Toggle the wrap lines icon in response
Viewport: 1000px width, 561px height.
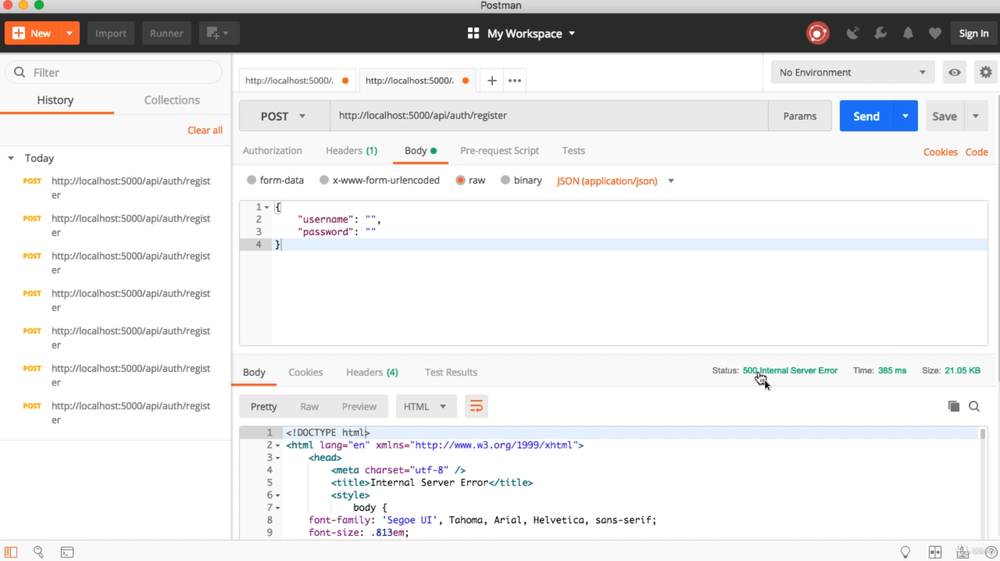click(x=476, y=406)
